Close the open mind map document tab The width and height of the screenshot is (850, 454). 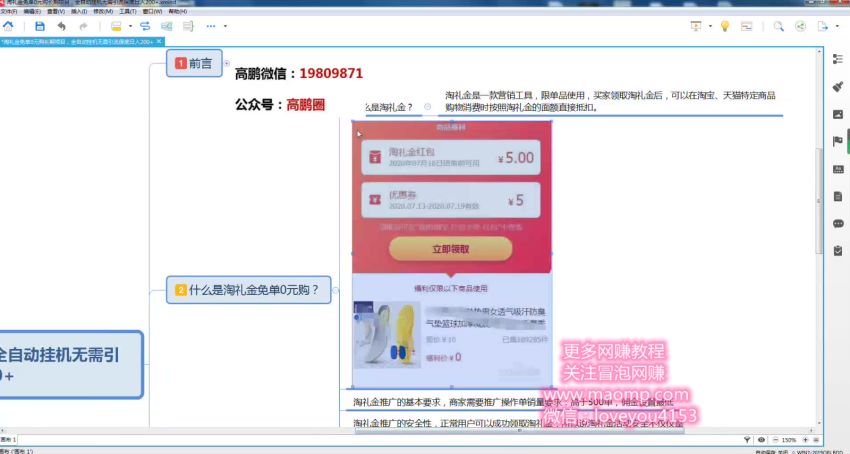(159, 41)
